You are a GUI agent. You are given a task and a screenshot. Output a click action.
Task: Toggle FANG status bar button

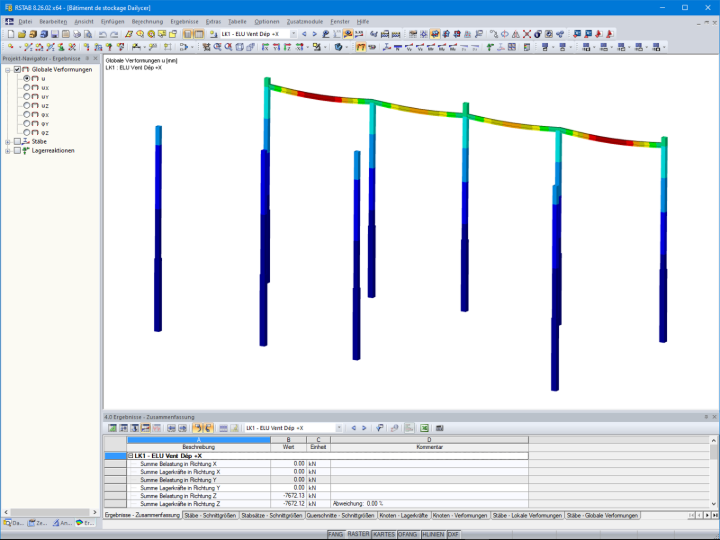coord(336,534)
